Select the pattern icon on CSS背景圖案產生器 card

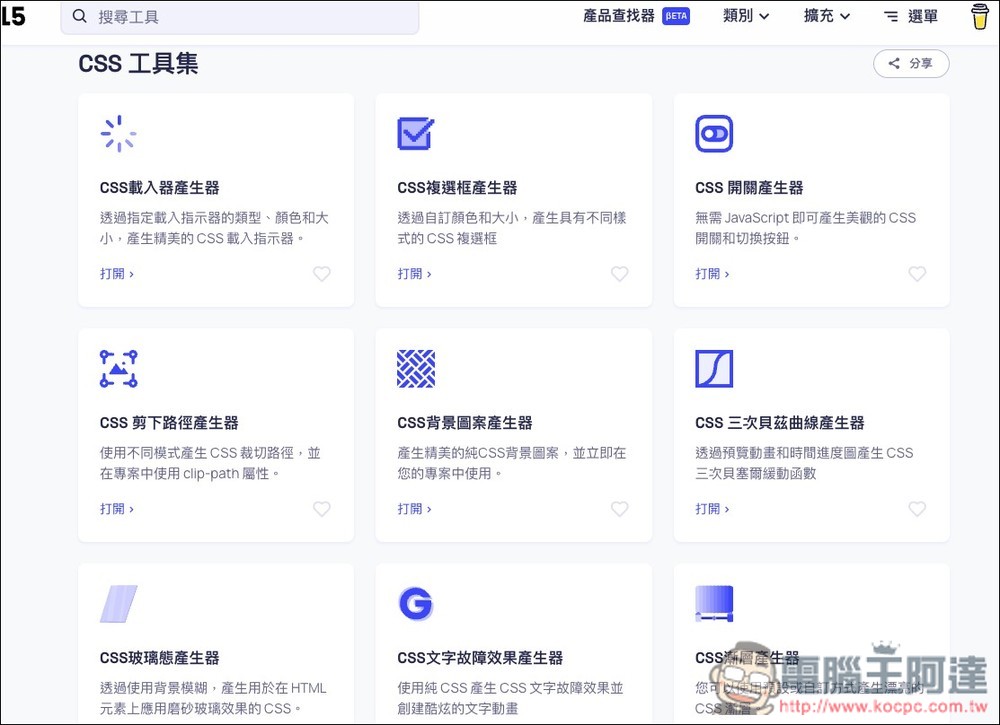coord(416,367)
